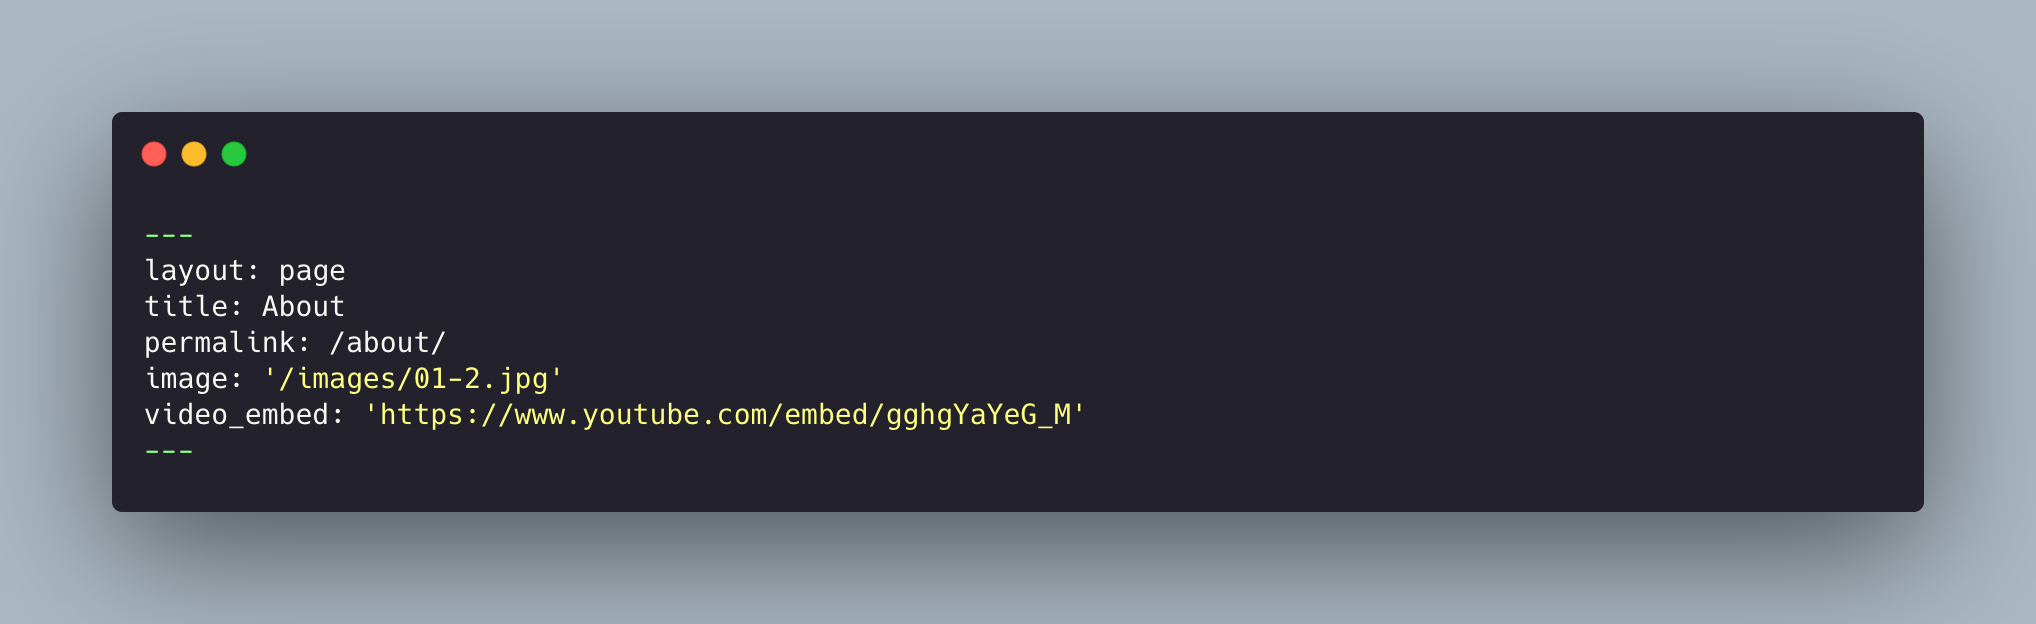Click the title key
Screen dimensions: 2036x624
[x=186, y=307]
